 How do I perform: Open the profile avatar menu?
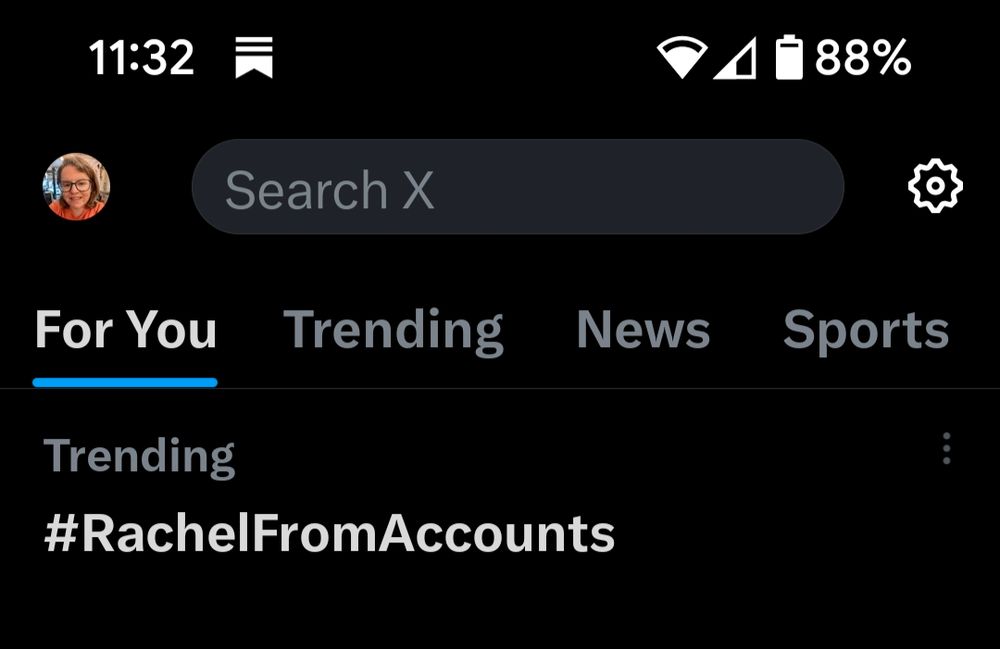[x=76, y=187]
